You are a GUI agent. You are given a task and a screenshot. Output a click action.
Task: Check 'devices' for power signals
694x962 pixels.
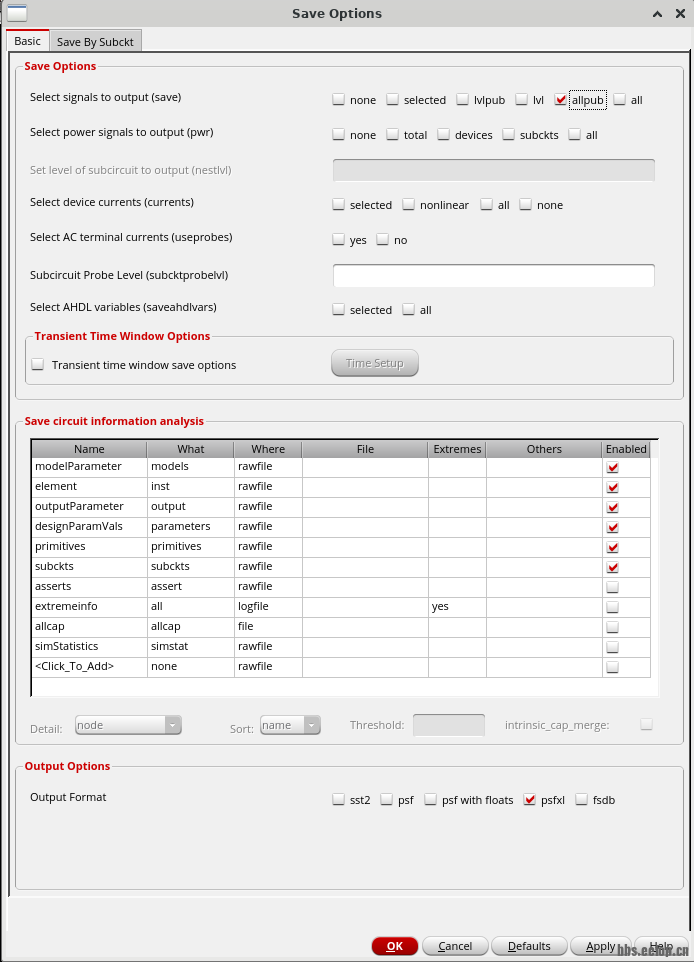[x=443, y=134]
